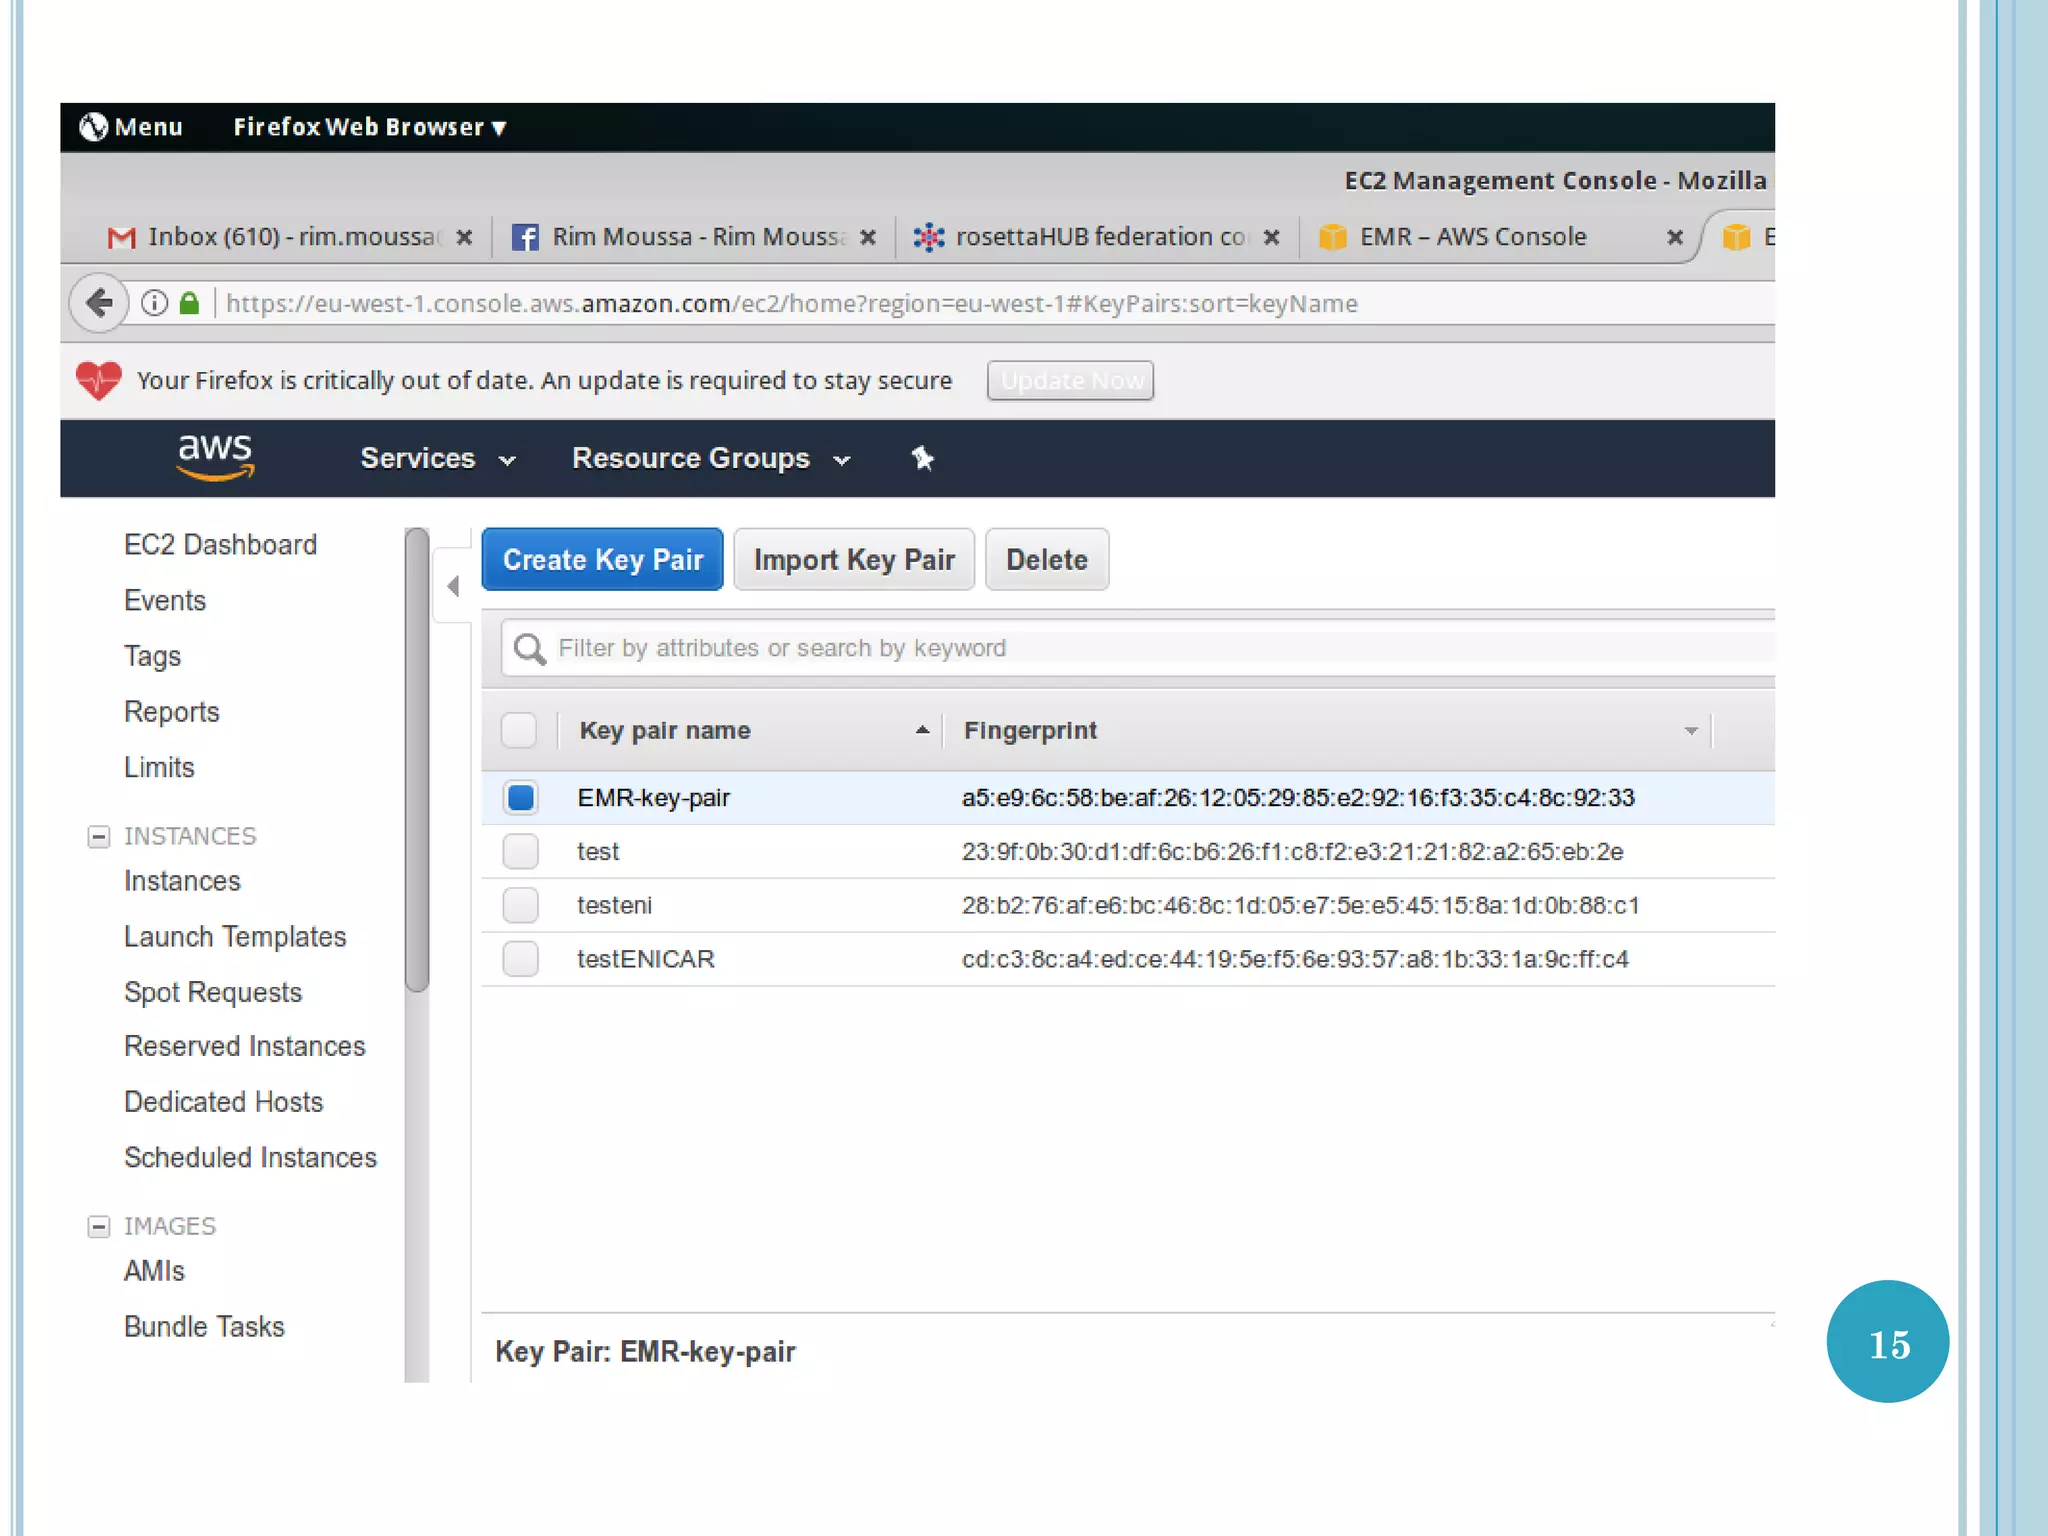Click the search magnifier icon in filter box
The width and height of the screenshot is (2048, 1536).
coord(529,649)
